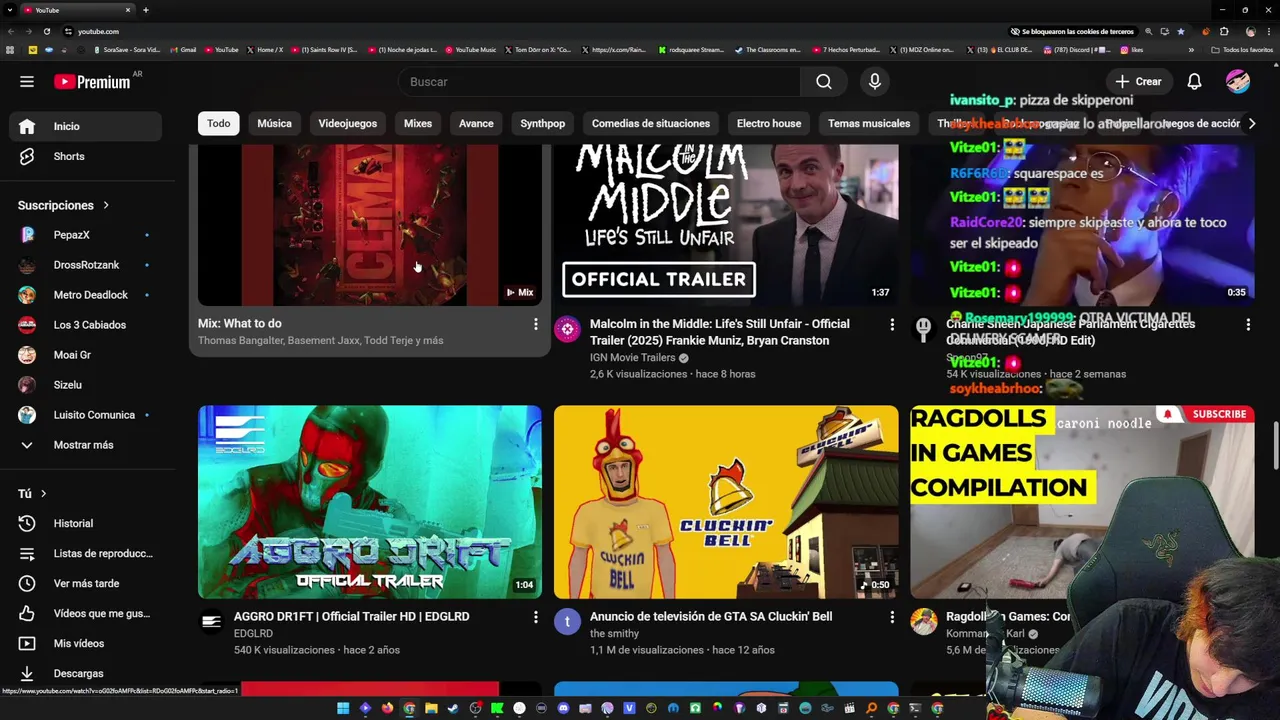Select the Synthpop chip
The height and width of the screenshot is (720, 1280).
coord(543,123)
